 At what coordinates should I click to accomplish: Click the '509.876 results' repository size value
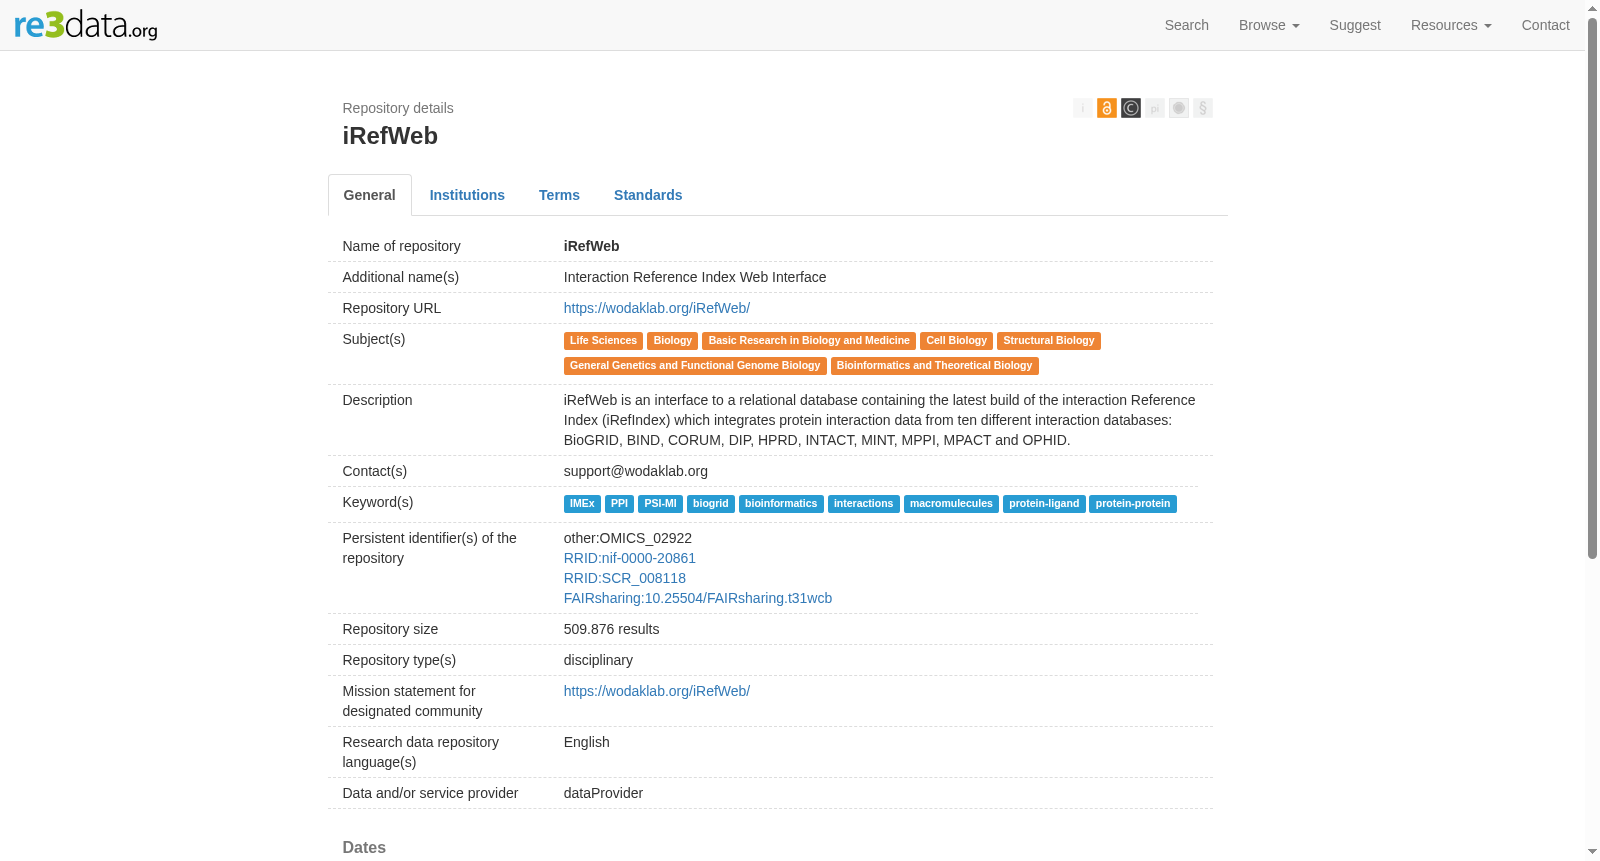coord(612,629)
